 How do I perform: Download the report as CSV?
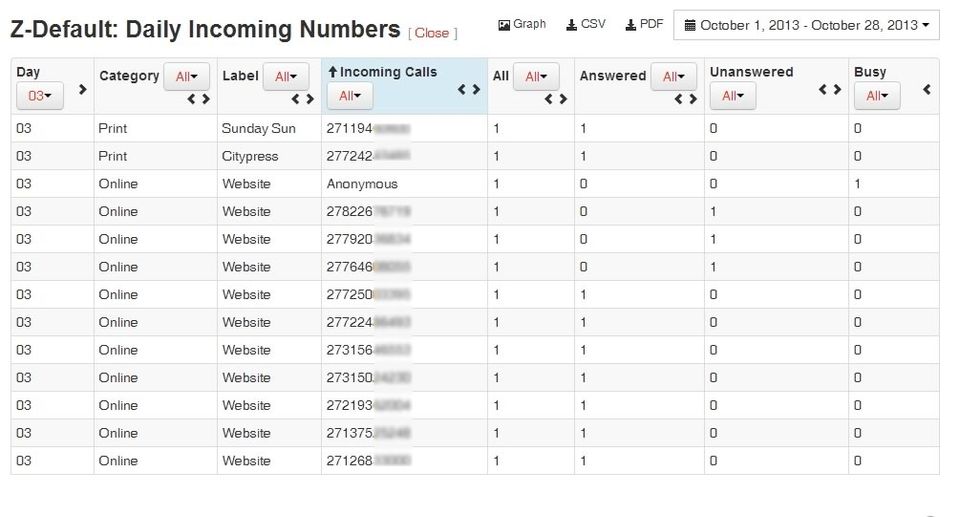585,25
